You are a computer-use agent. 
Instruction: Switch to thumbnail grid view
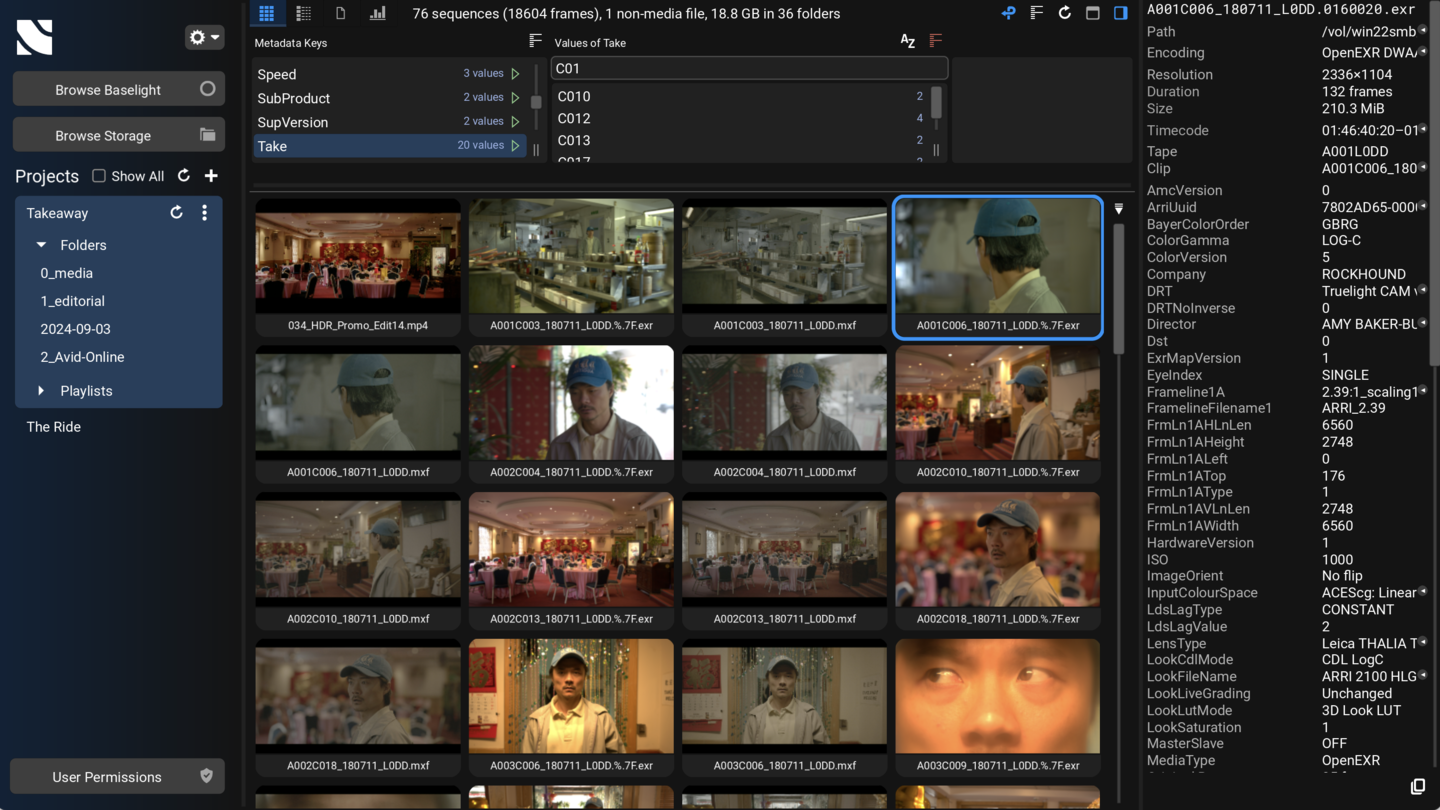point(266,14)
